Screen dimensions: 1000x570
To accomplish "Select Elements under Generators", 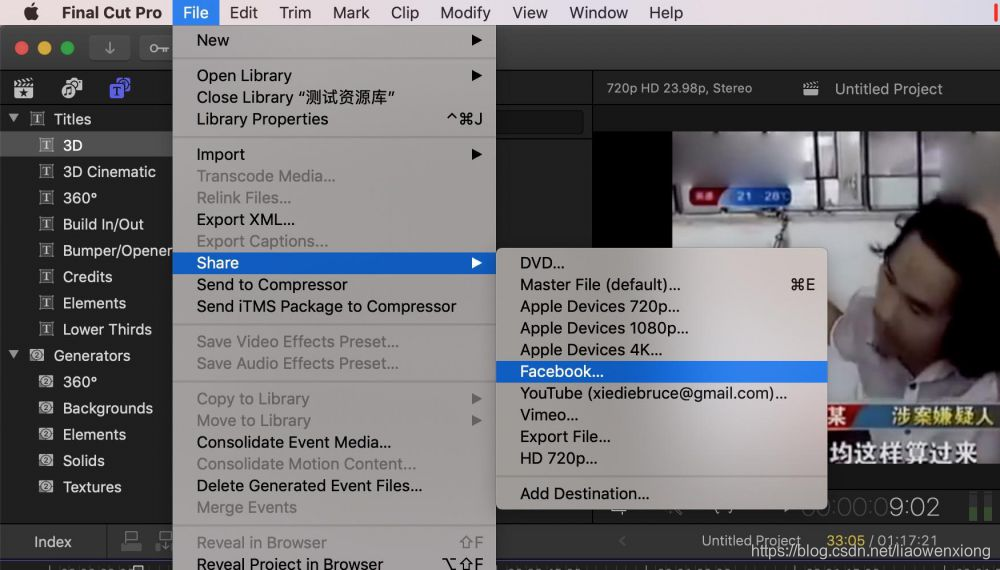I will point(86,434).
